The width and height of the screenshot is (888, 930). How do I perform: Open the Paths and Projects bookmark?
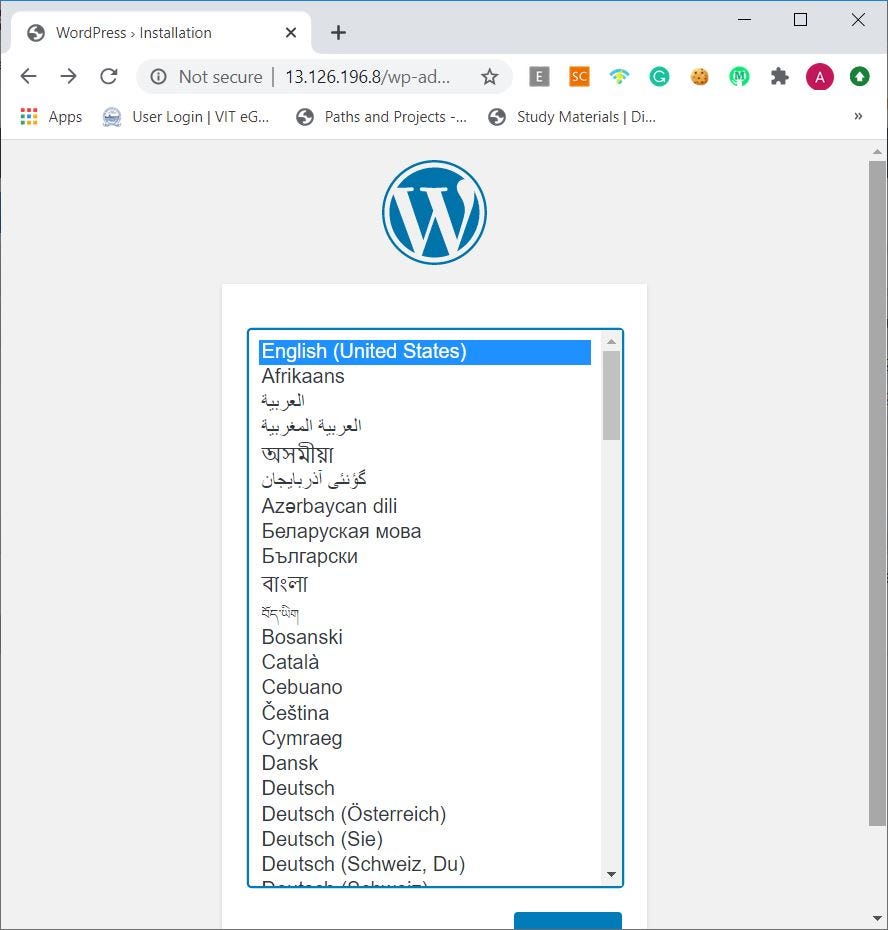click(x=381, y=117)
